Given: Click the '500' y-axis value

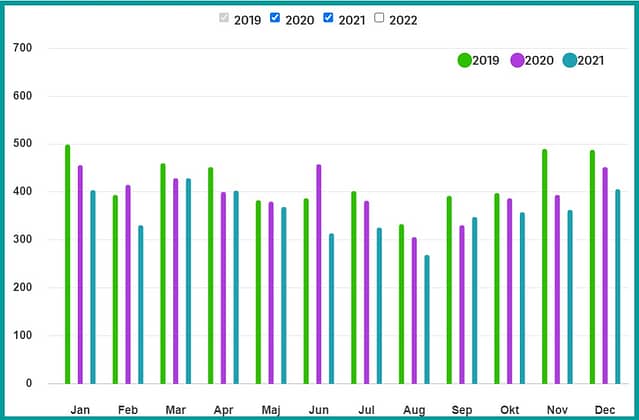Looking at the screenshot, I should pos(22,143).
